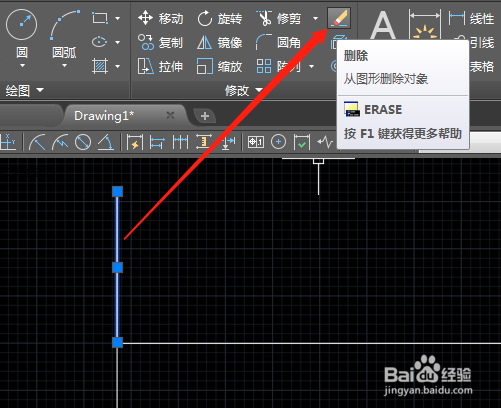Click the Erase (删除) eraser icon

point(339,18)
